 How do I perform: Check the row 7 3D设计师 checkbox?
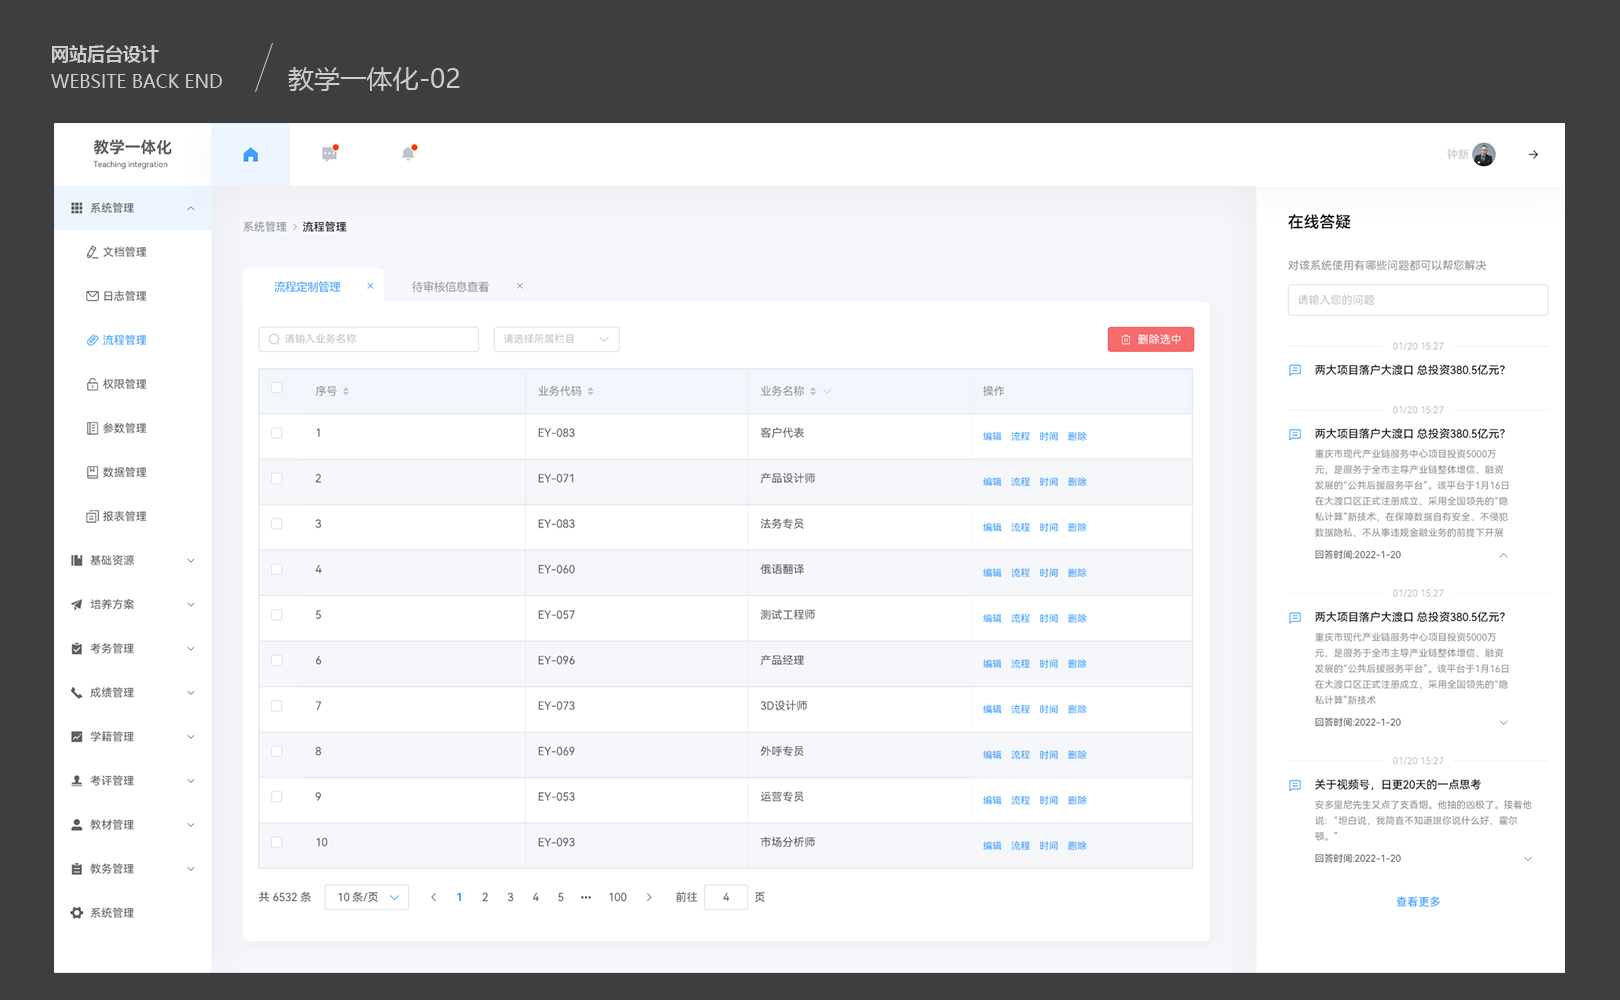(x=277, y=706)
